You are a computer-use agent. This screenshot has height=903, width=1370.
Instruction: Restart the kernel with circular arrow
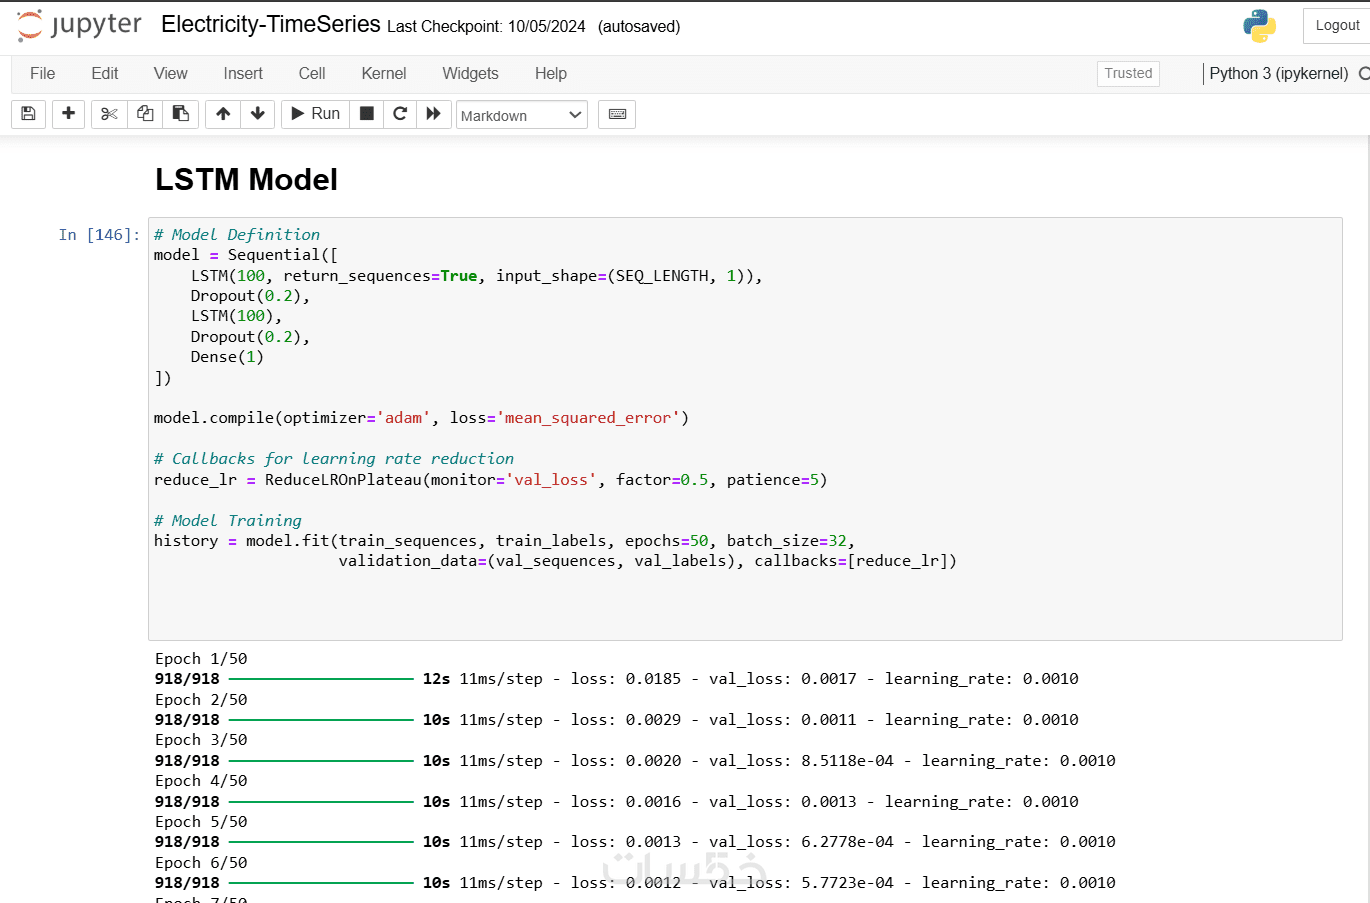click(x=400, y=114)
